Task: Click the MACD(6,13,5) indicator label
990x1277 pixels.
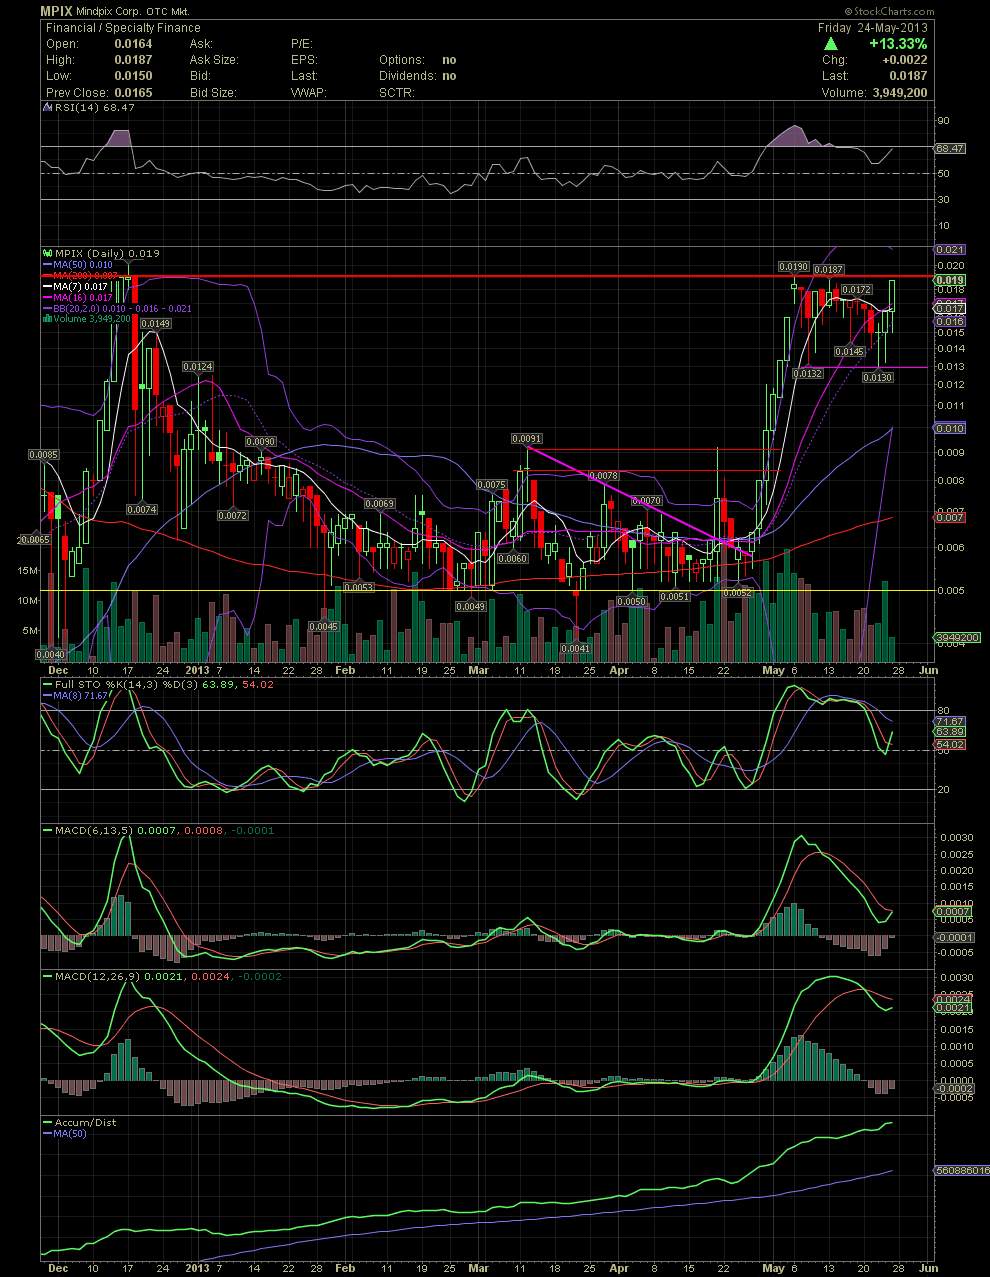Action: pos(92,830)
